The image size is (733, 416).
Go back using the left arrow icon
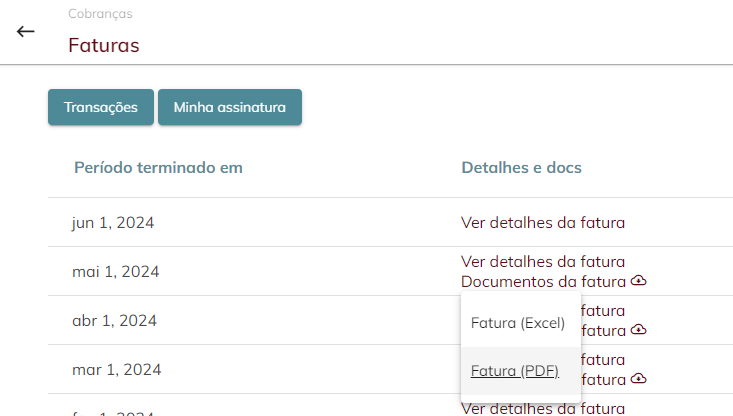pos(25,31)
